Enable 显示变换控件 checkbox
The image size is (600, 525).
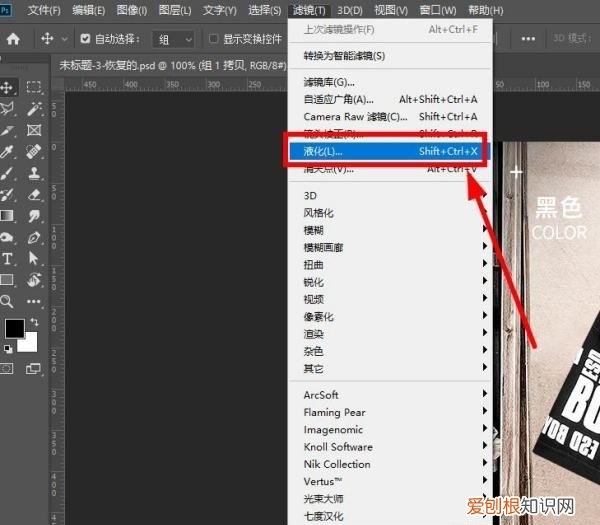214,39
